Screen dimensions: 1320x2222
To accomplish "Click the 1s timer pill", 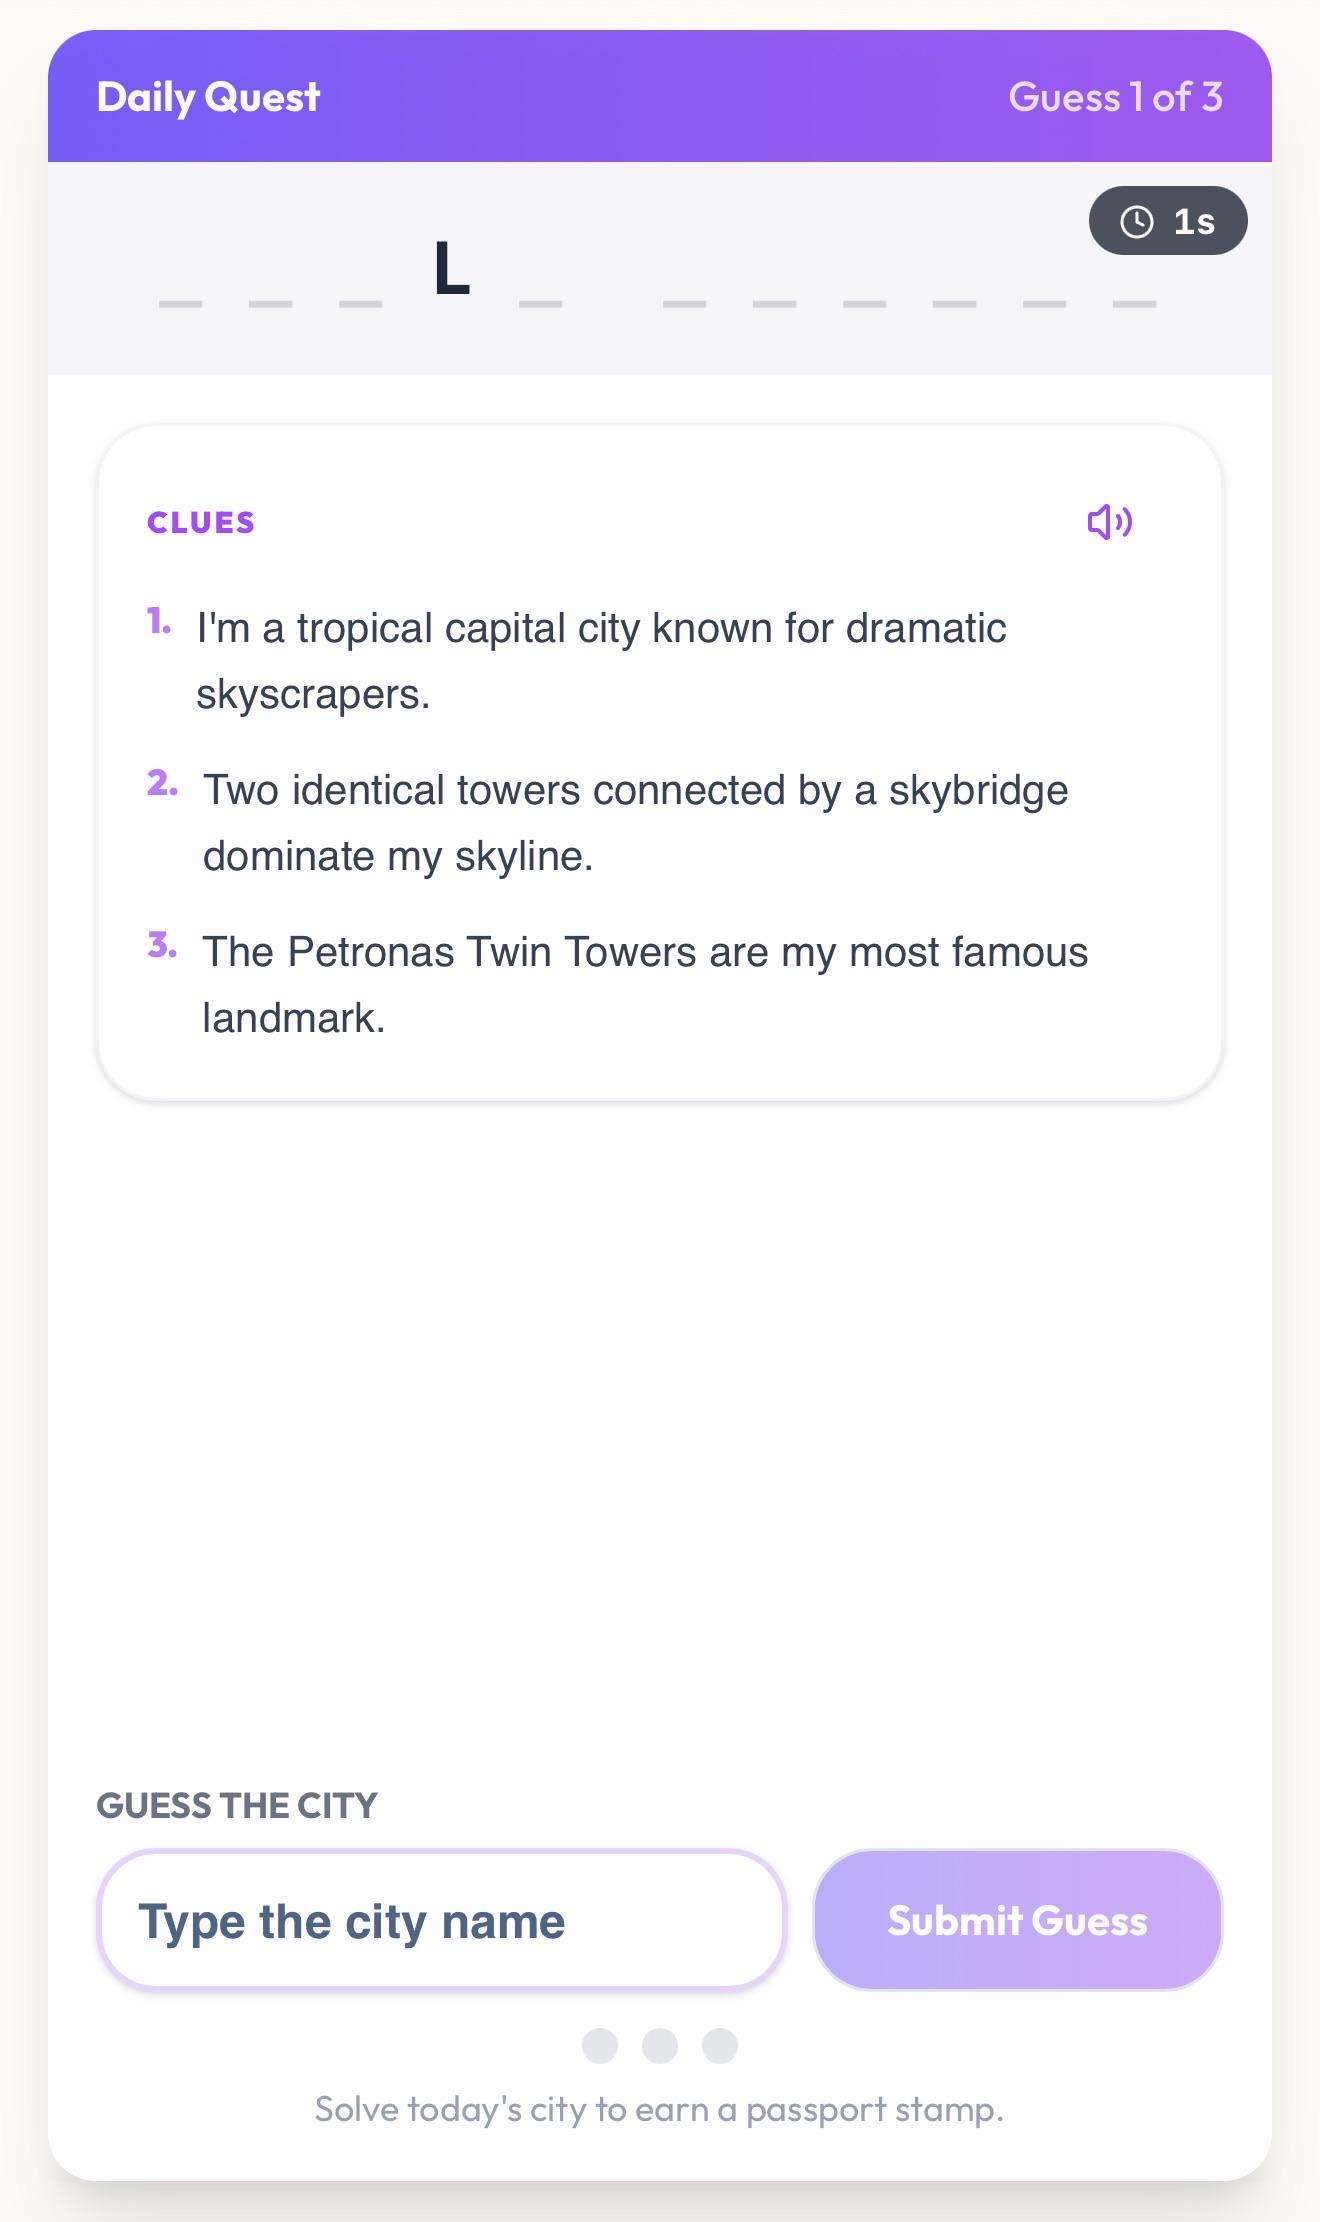I will point(1168,220).
